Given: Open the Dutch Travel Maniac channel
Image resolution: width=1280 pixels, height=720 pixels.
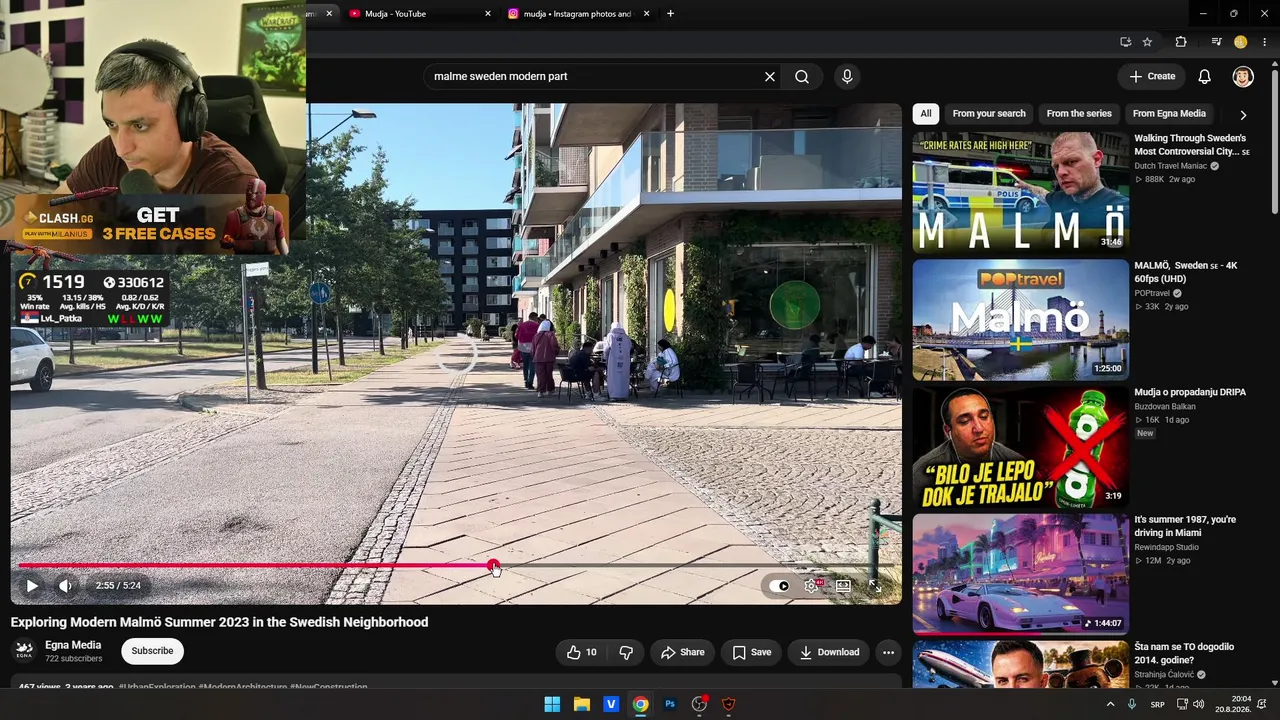Looking at the screenshot, I should 1171,166.
